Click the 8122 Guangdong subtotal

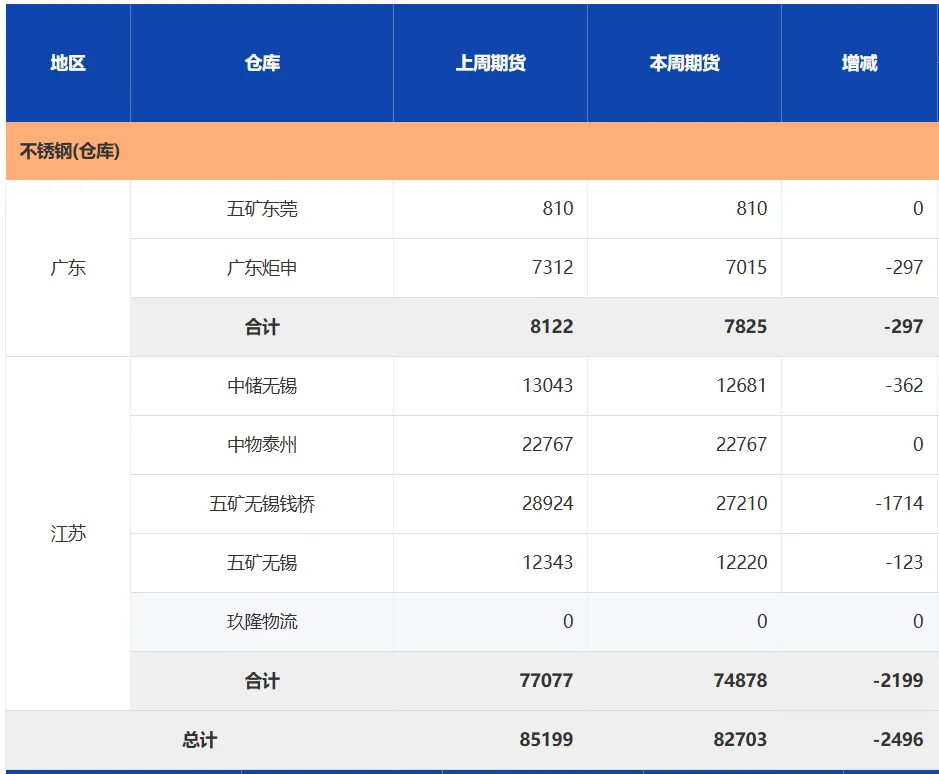click(x=552, y=326)
